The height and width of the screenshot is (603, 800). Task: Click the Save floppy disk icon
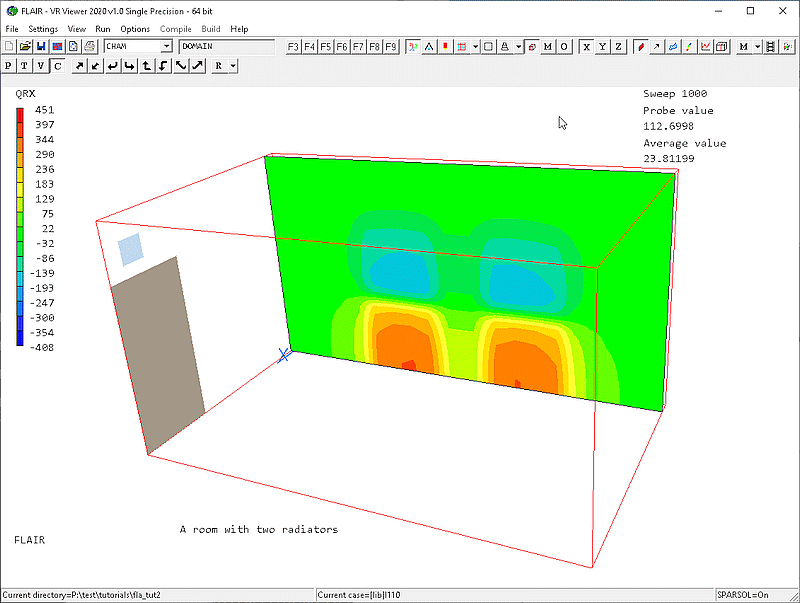pos(41,46)
